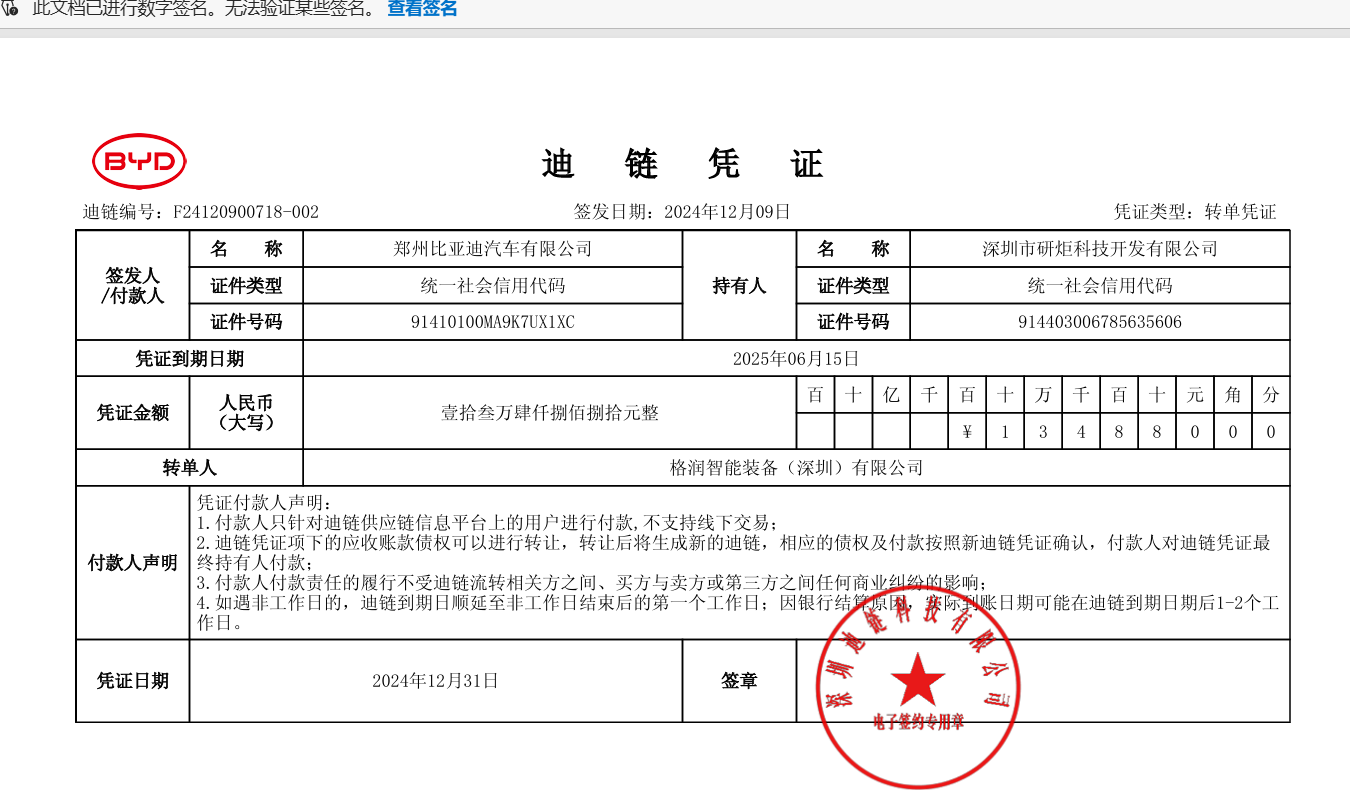Open the 查看签名 link
The width and height of the screenshot is (1350, 790).
[422, 9]
